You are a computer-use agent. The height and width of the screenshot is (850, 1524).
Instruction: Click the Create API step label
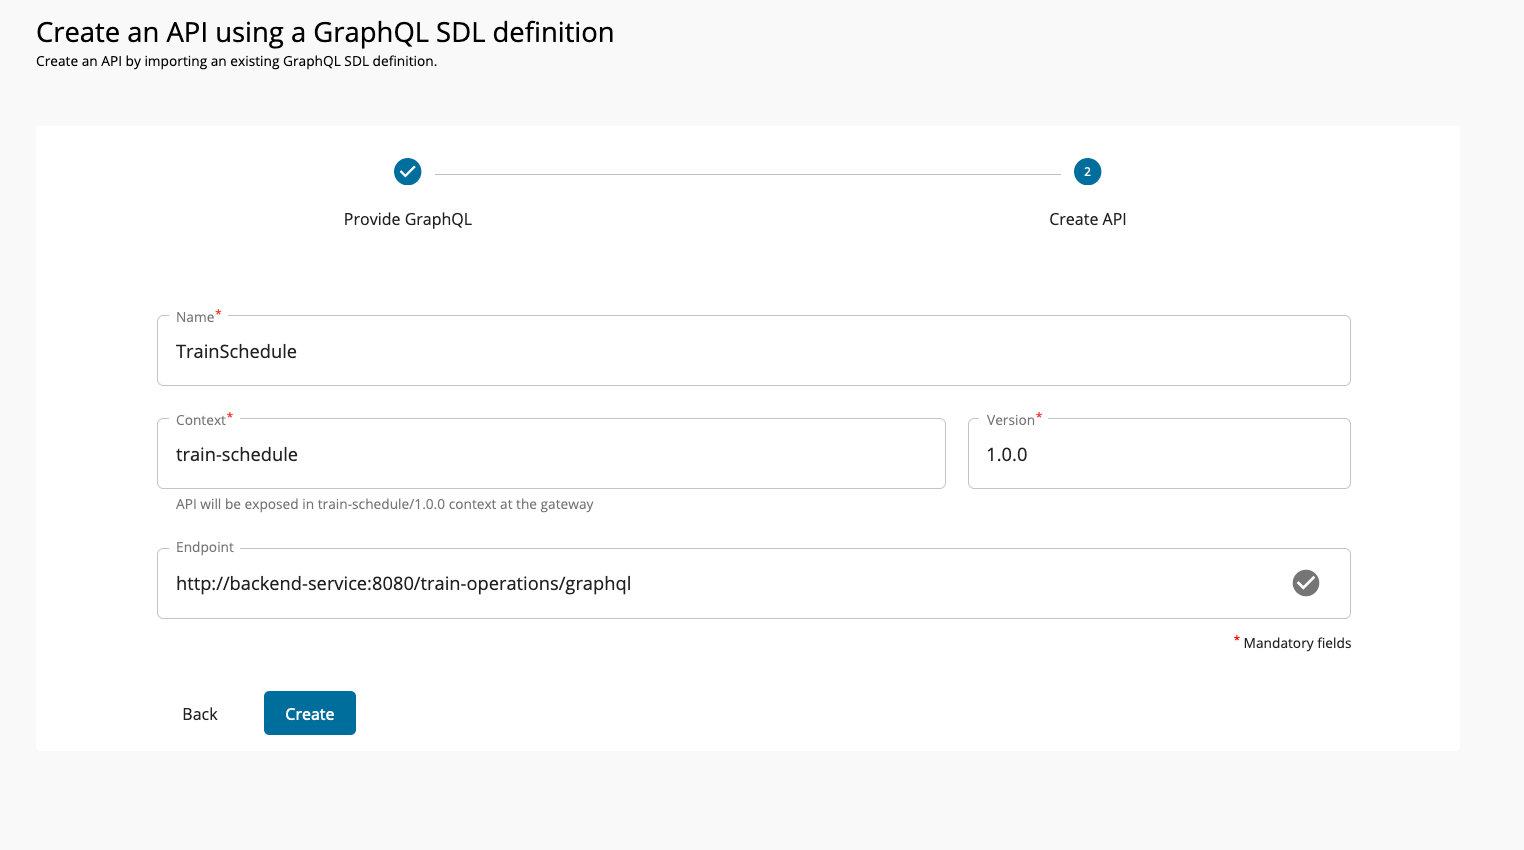coord(1087,218)
